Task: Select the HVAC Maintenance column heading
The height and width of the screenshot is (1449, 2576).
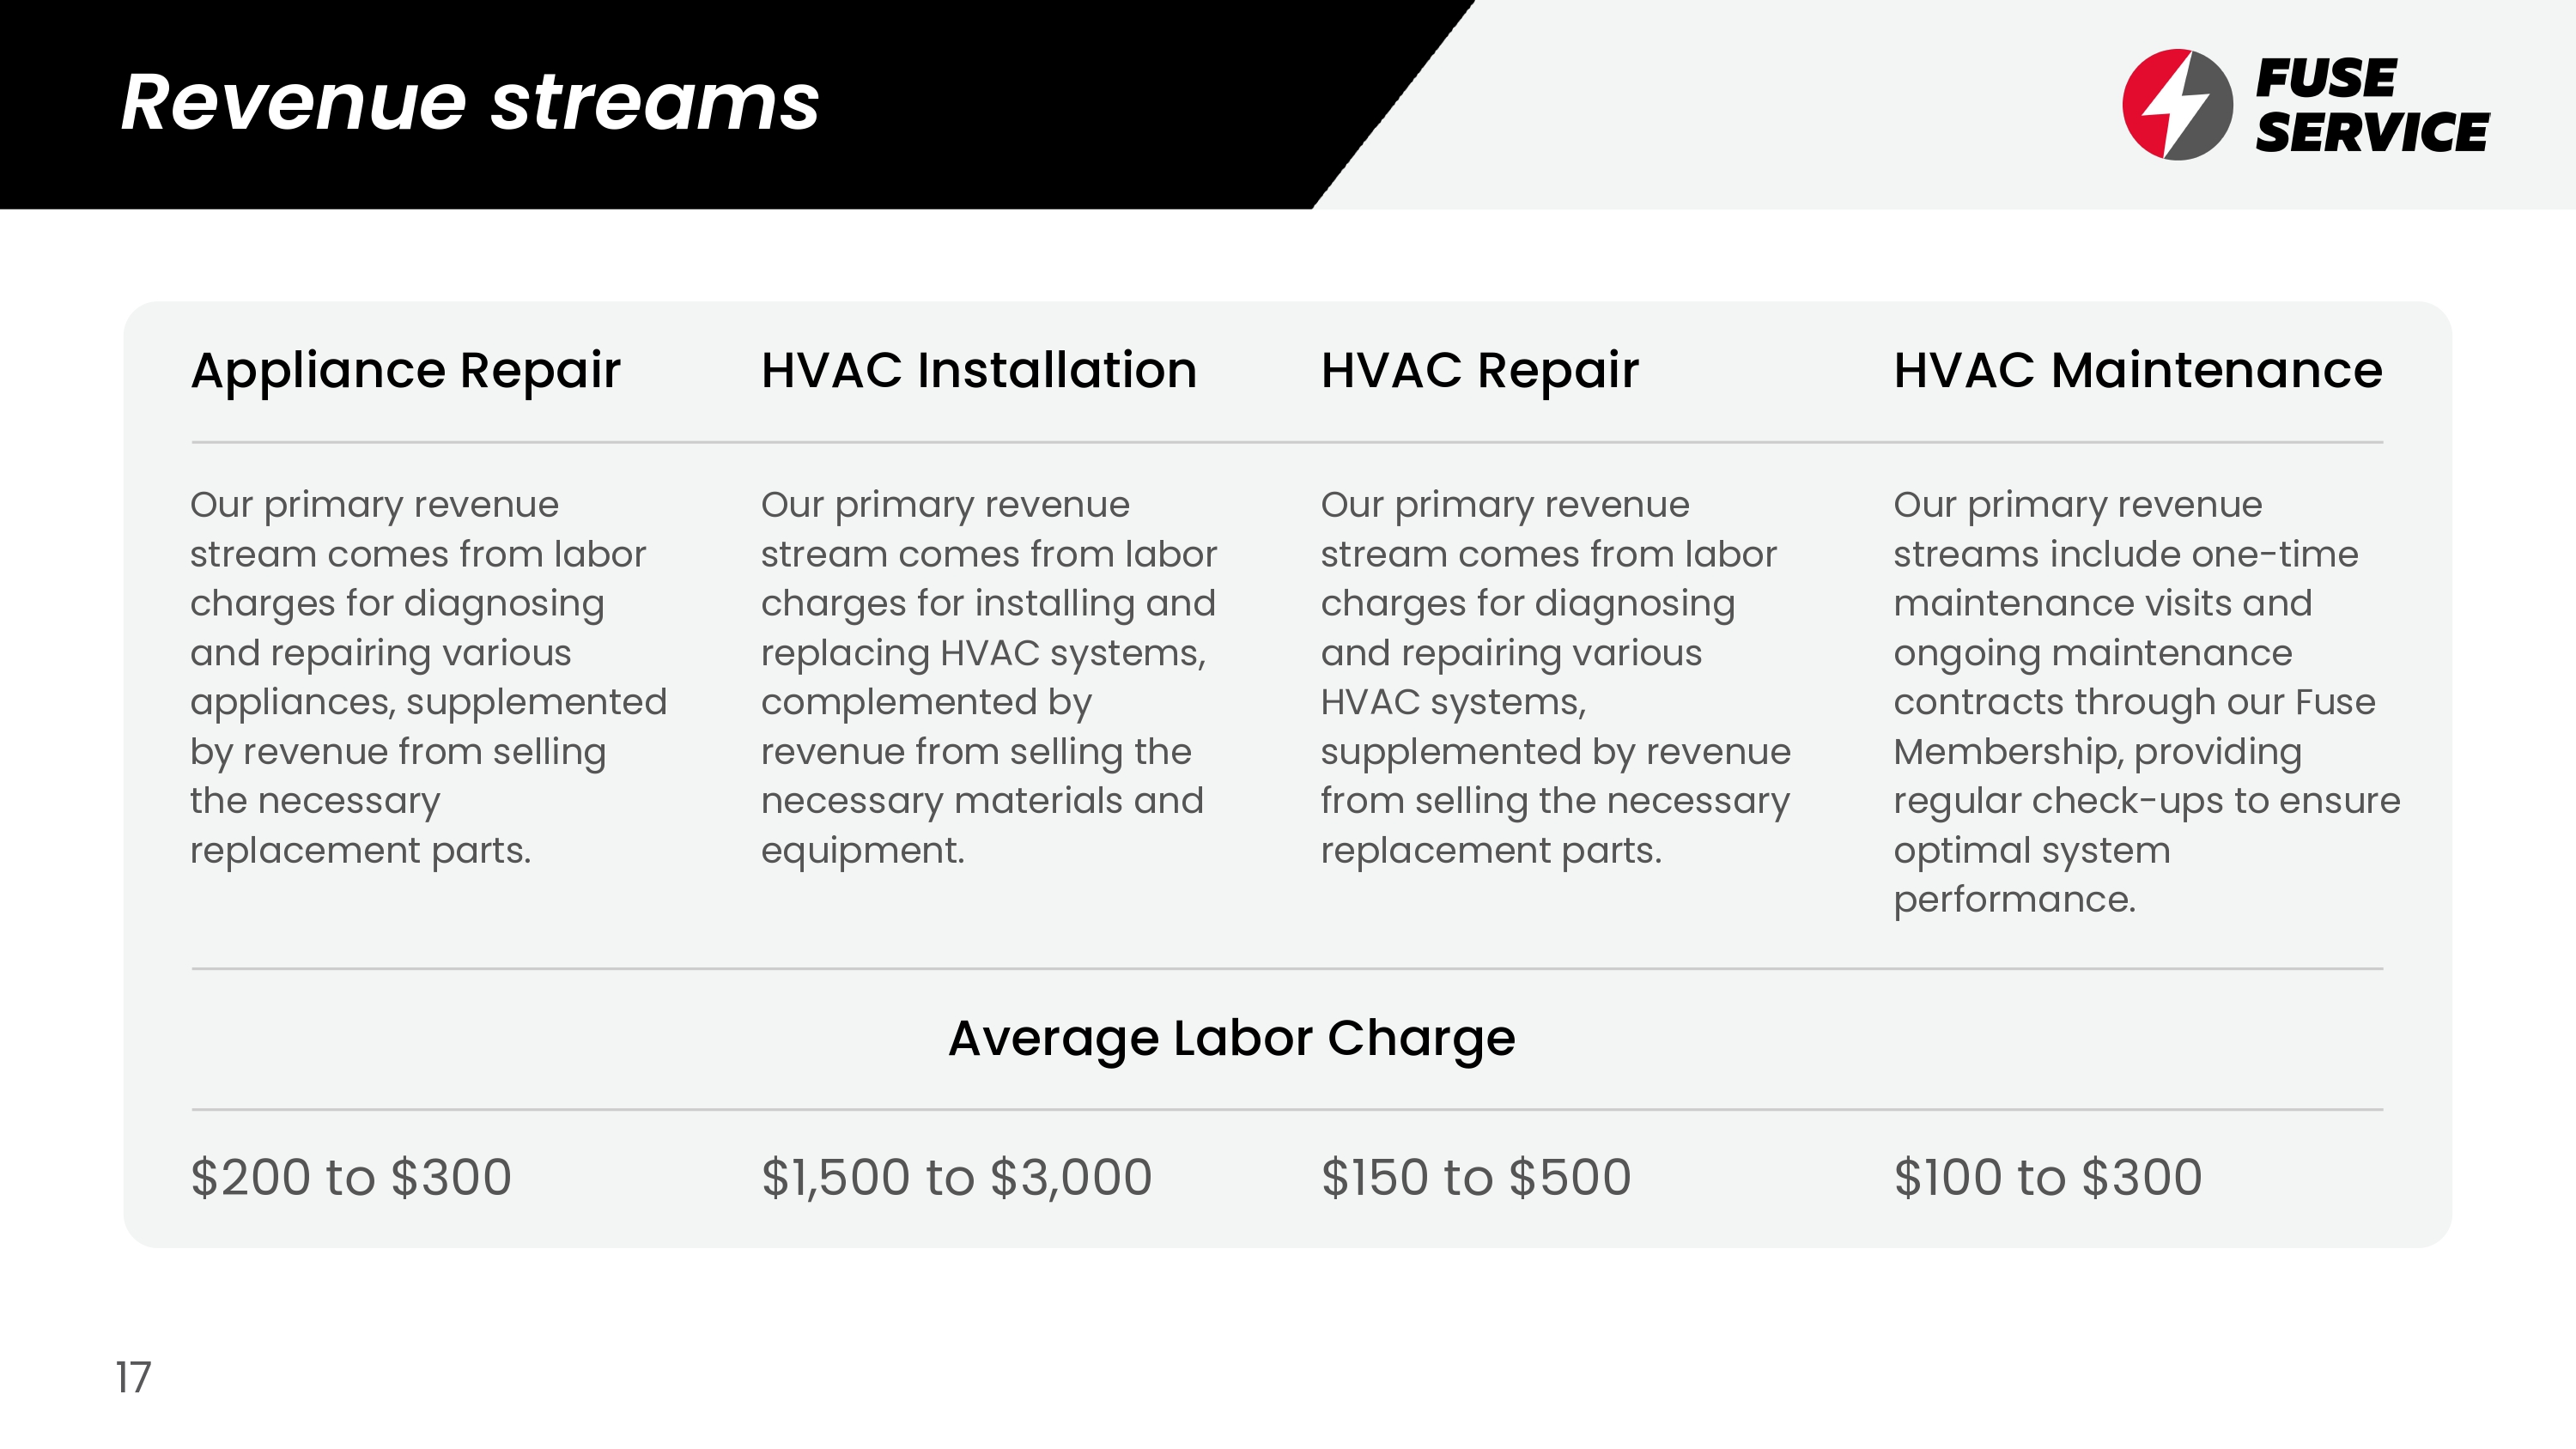Action: click(2137, 370)
